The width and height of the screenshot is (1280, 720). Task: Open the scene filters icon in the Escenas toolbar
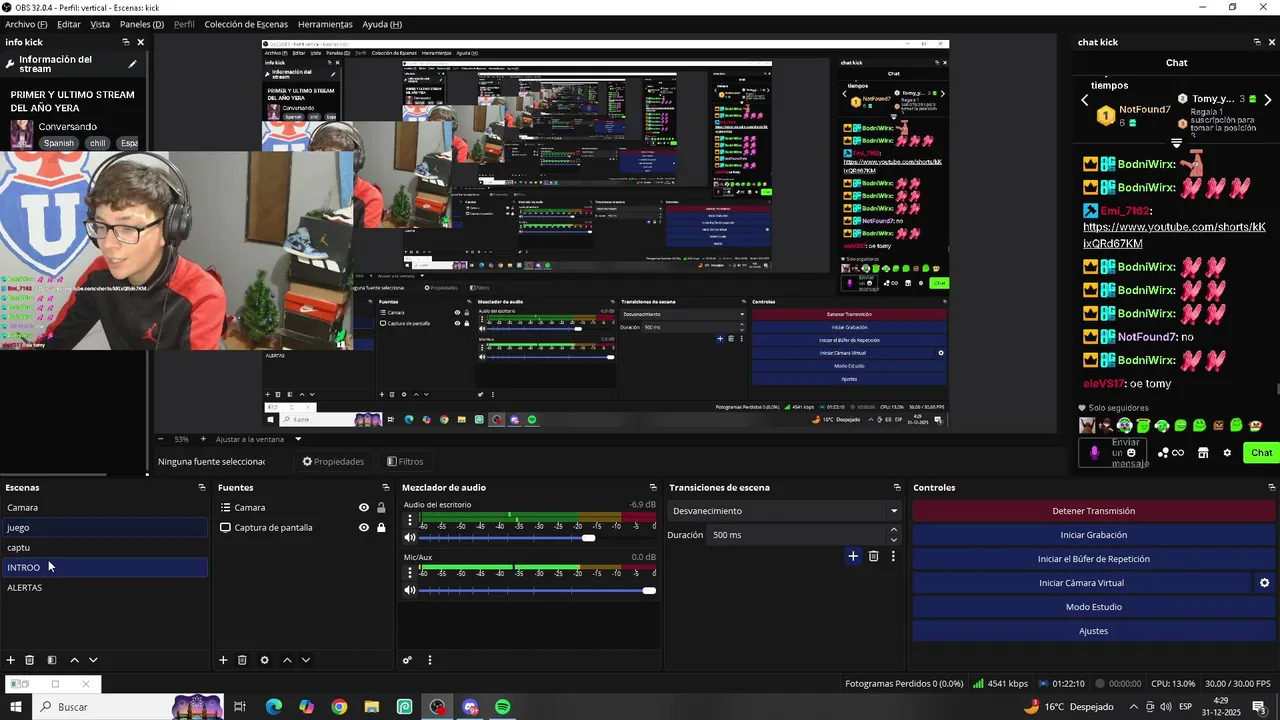click(52, 660)
